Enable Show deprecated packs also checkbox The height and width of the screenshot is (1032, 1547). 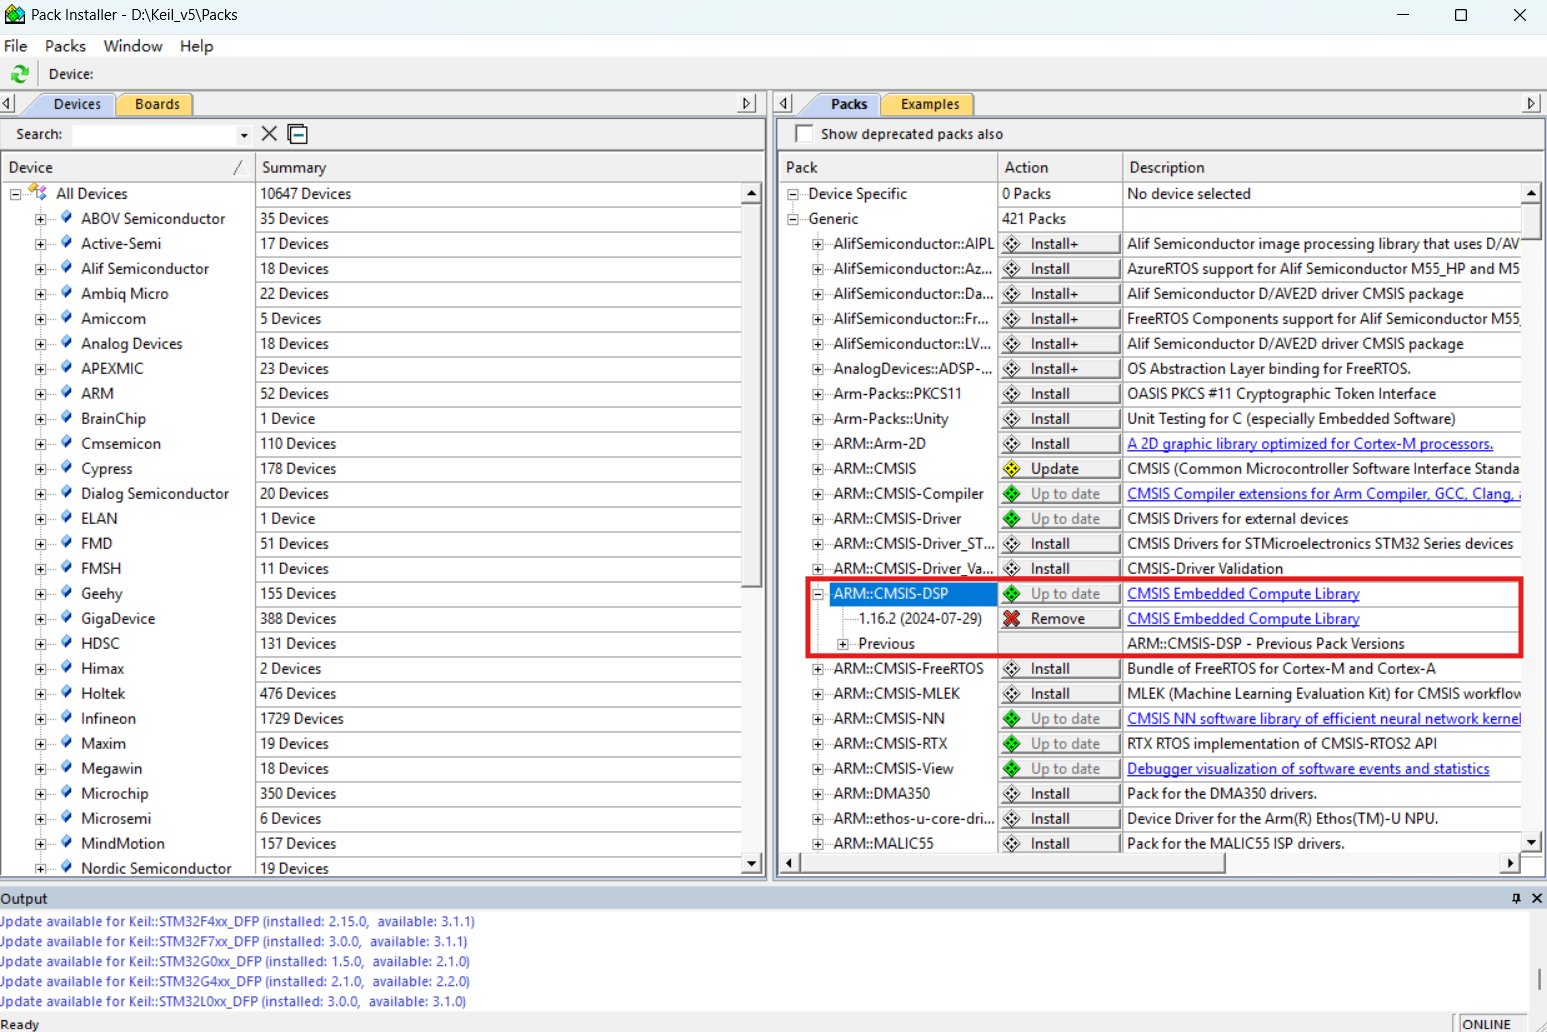(804, 134)
